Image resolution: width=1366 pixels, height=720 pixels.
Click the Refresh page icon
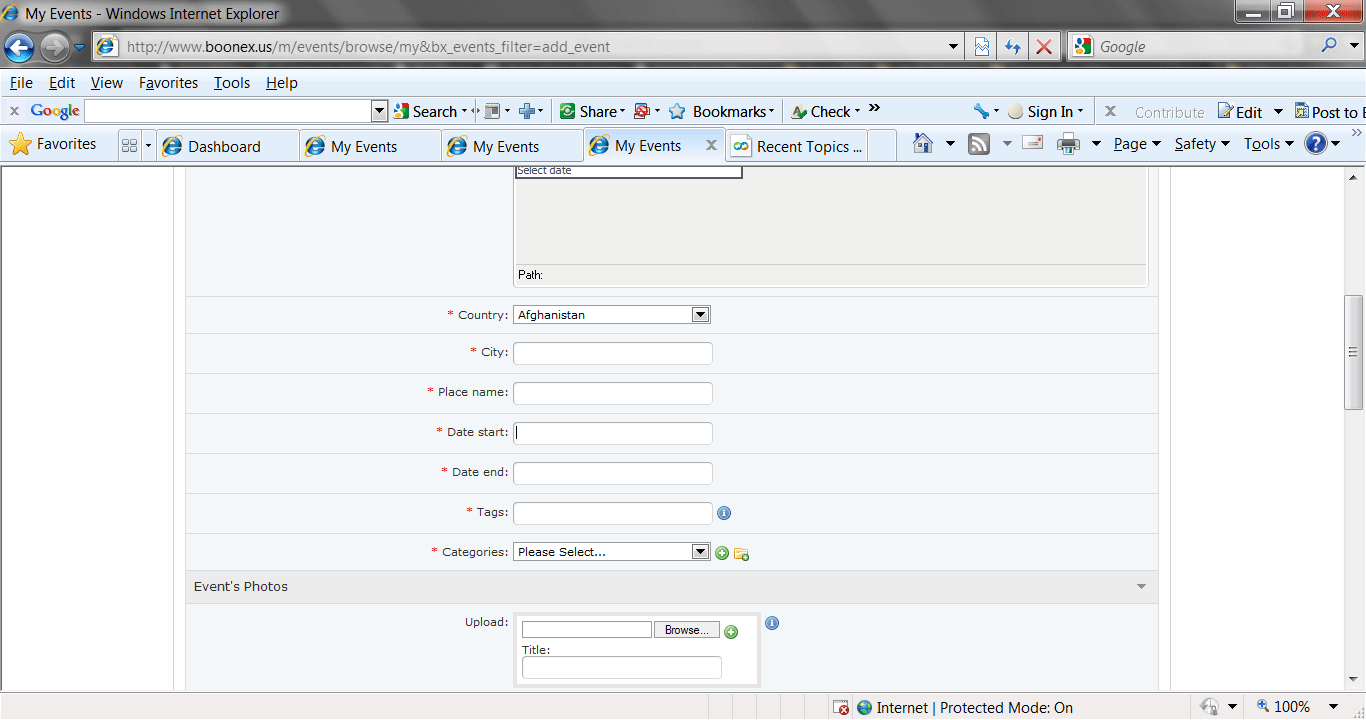[x=1012, y=47]
